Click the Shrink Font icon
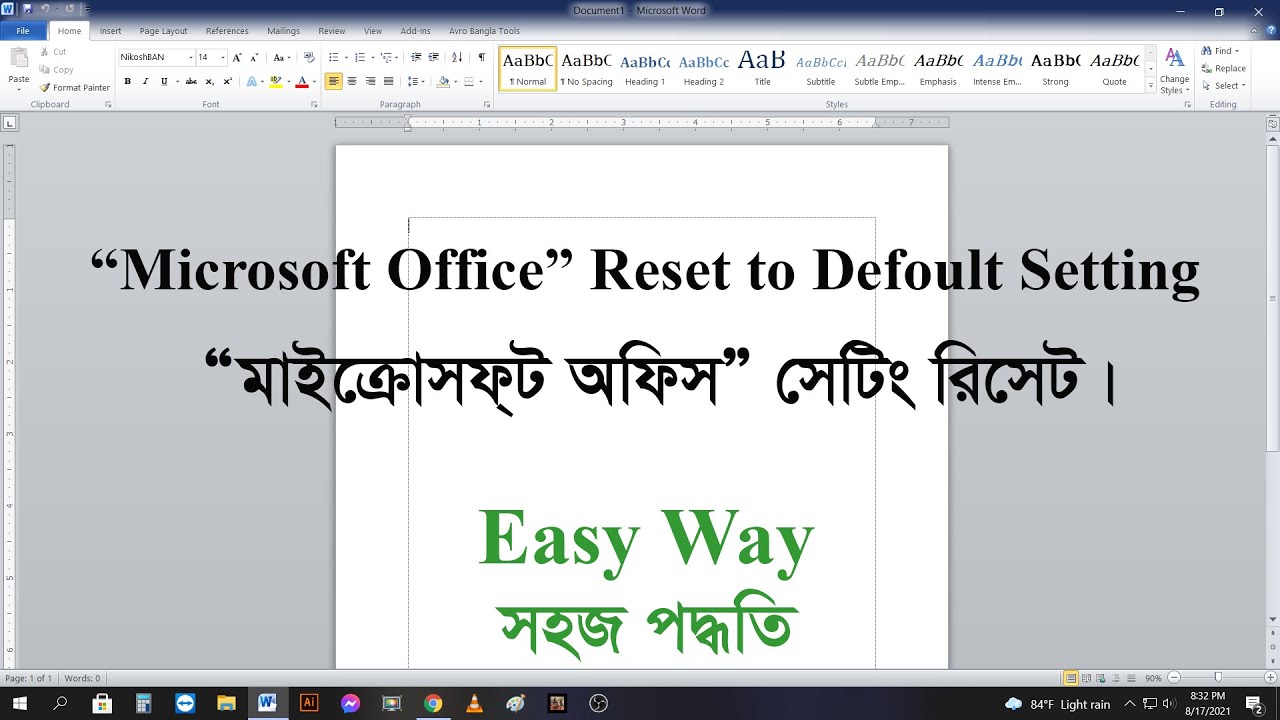This screenshot has width=1280, height=720. (254, 58)
